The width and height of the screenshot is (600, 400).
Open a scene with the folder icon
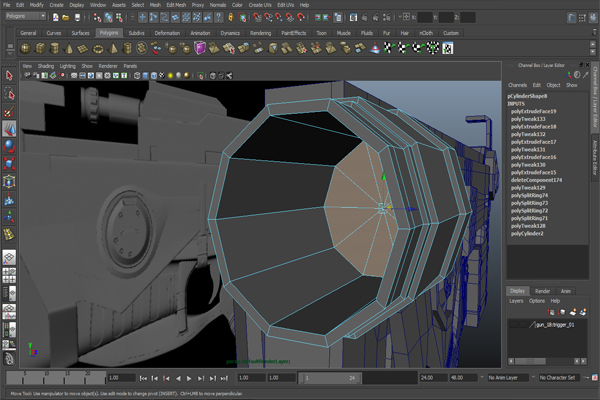(x=66, y=17)
